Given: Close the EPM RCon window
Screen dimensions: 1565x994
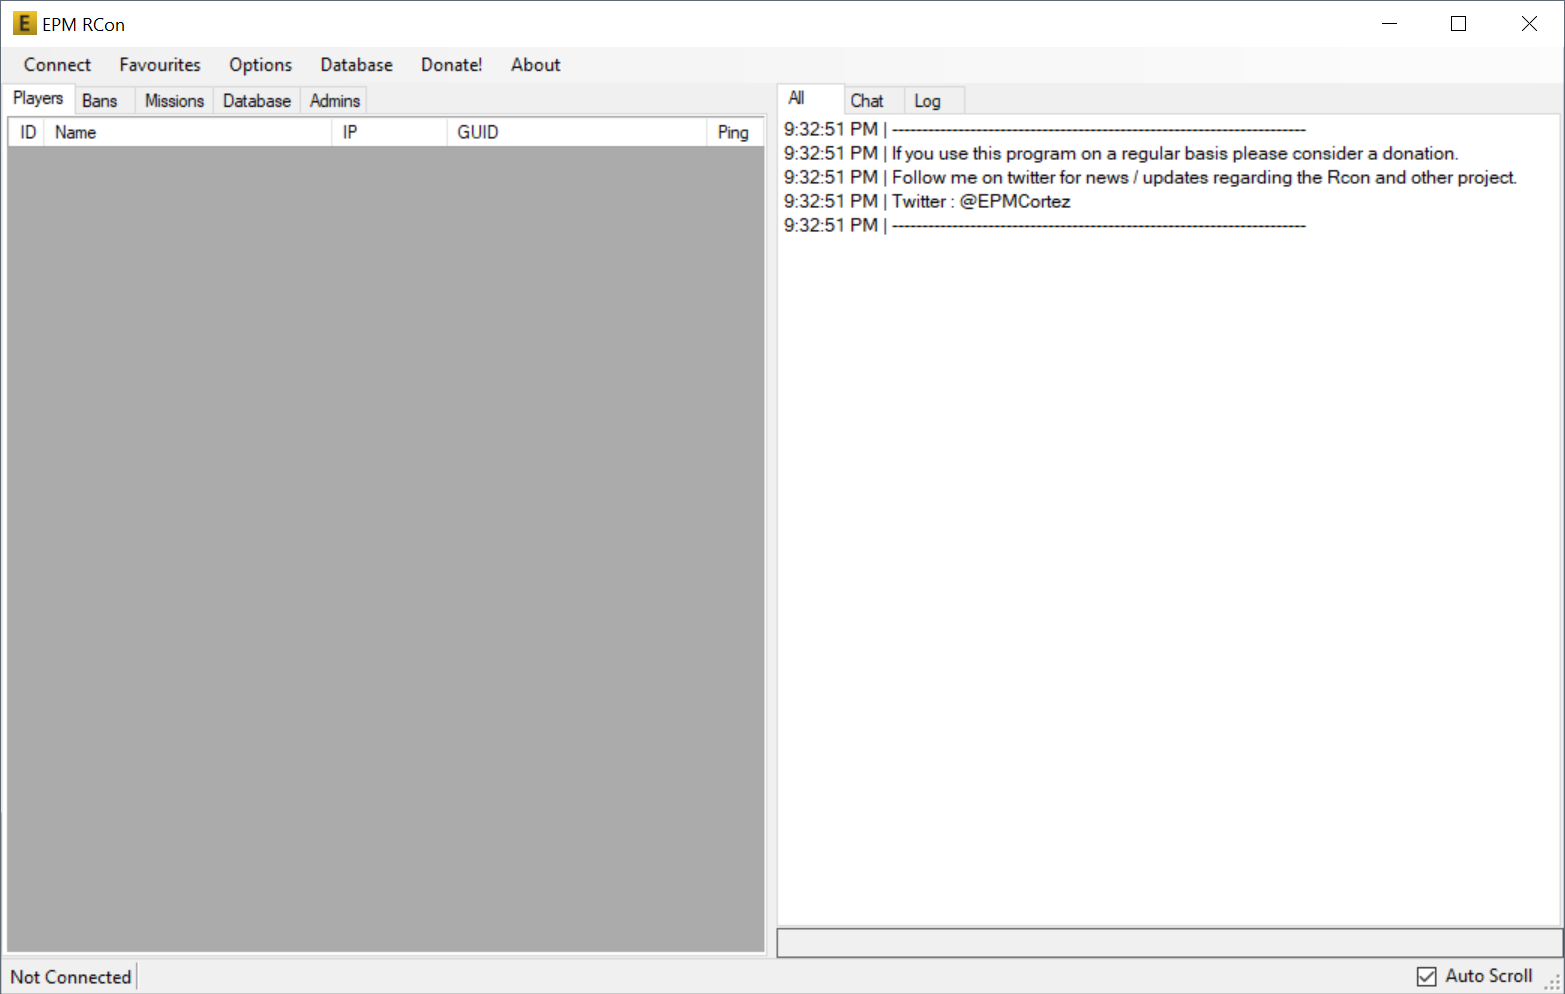Looking at the screenshot, I should [x=1529, y=24].
